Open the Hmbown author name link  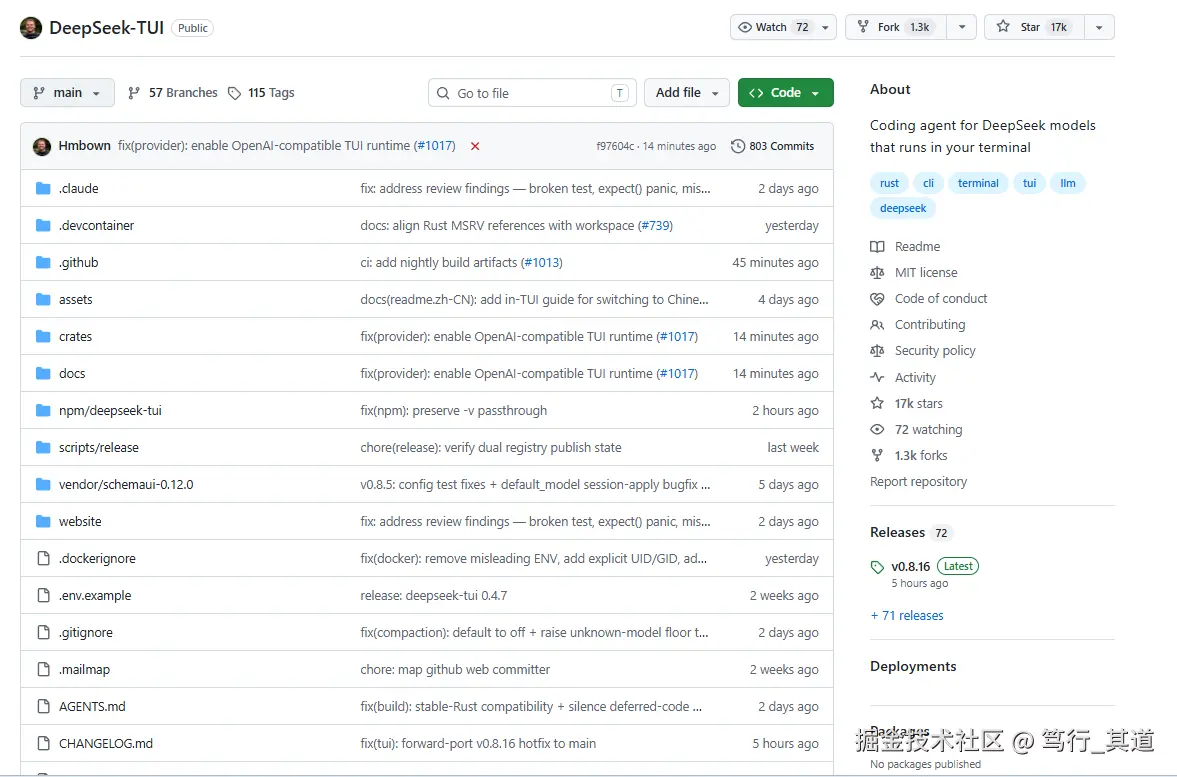pyautogui.click(x=85, y=146)
